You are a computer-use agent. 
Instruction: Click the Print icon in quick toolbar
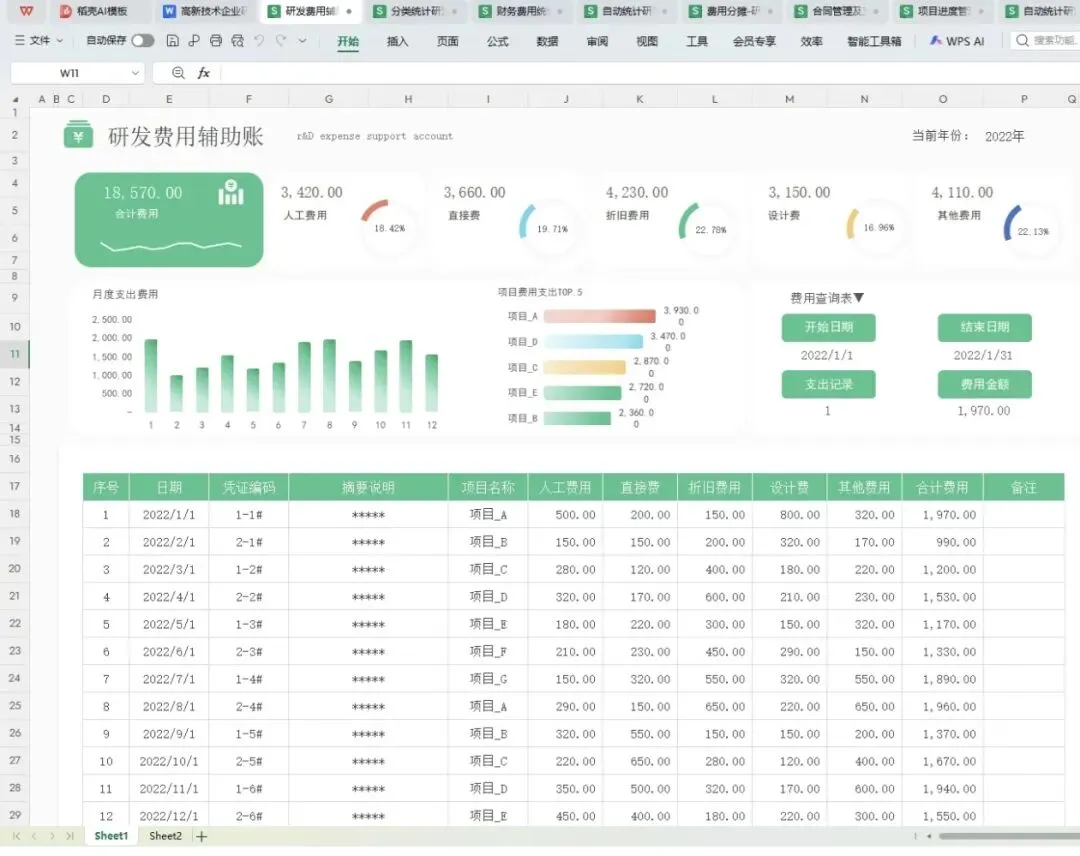(216, 41)
